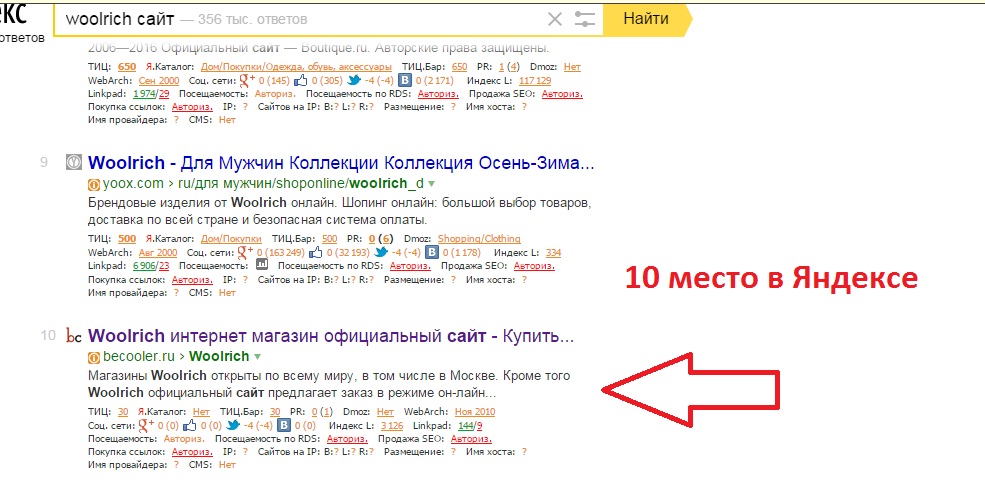This screenshot has width=985, height=498.
Task: Click ТИЦ value 650 in top result
Action: [127, 67]
